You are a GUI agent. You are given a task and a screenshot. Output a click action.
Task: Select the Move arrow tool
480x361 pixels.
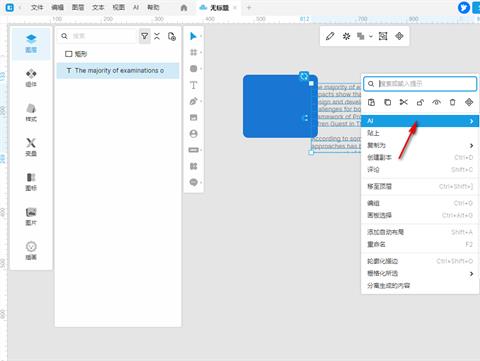193,36
